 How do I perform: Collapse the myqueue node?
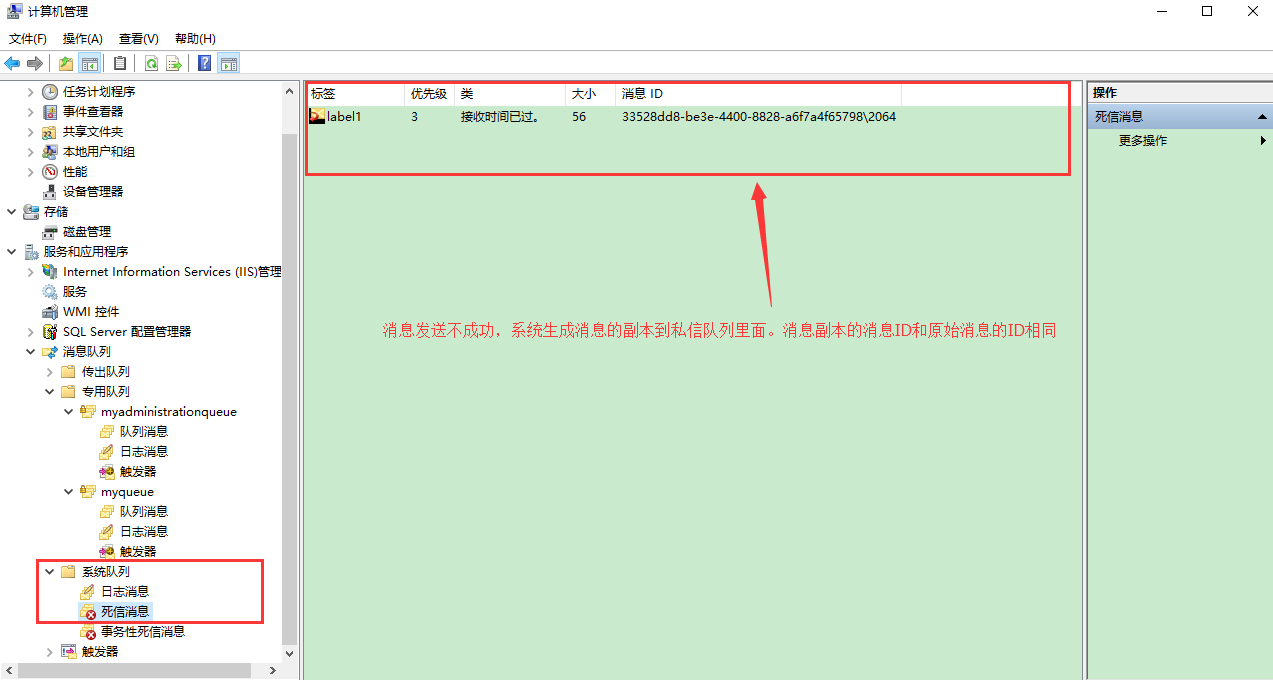tap(68, 491)
